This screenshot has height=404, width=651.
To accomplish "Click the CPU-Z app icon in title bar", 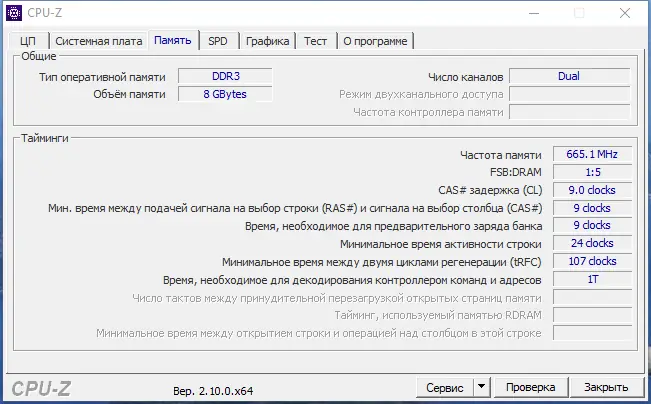I will click(x=14, y=13).
